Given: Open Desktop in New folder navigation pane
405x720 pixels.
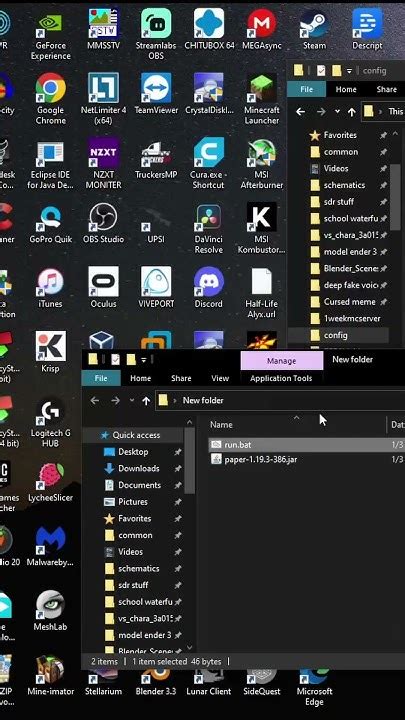Looking at the screenshot, I should click(x=133, y=452).
